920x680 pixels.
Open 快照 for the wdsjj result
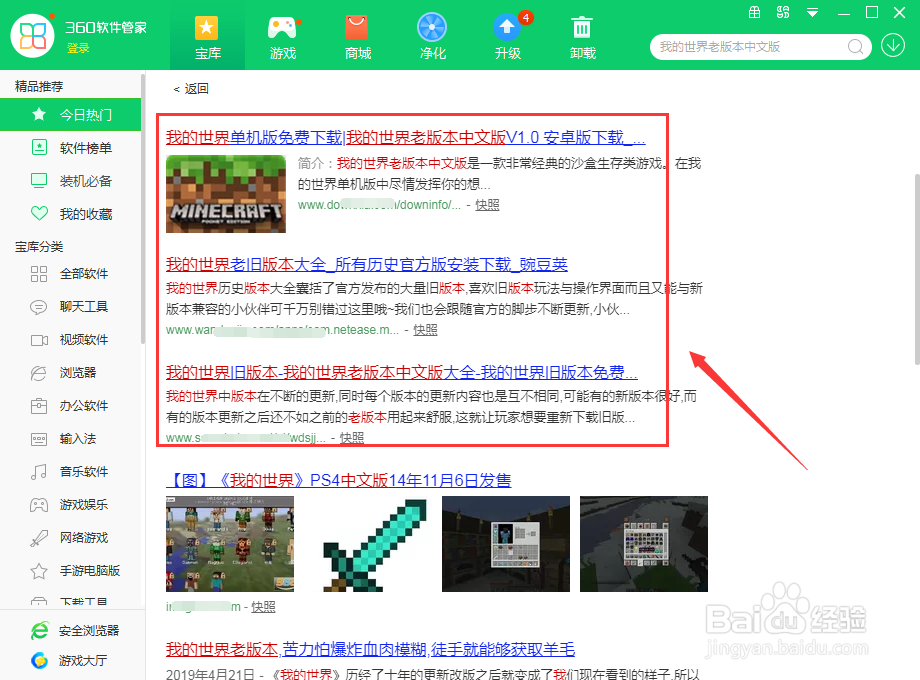click(352, 438)
